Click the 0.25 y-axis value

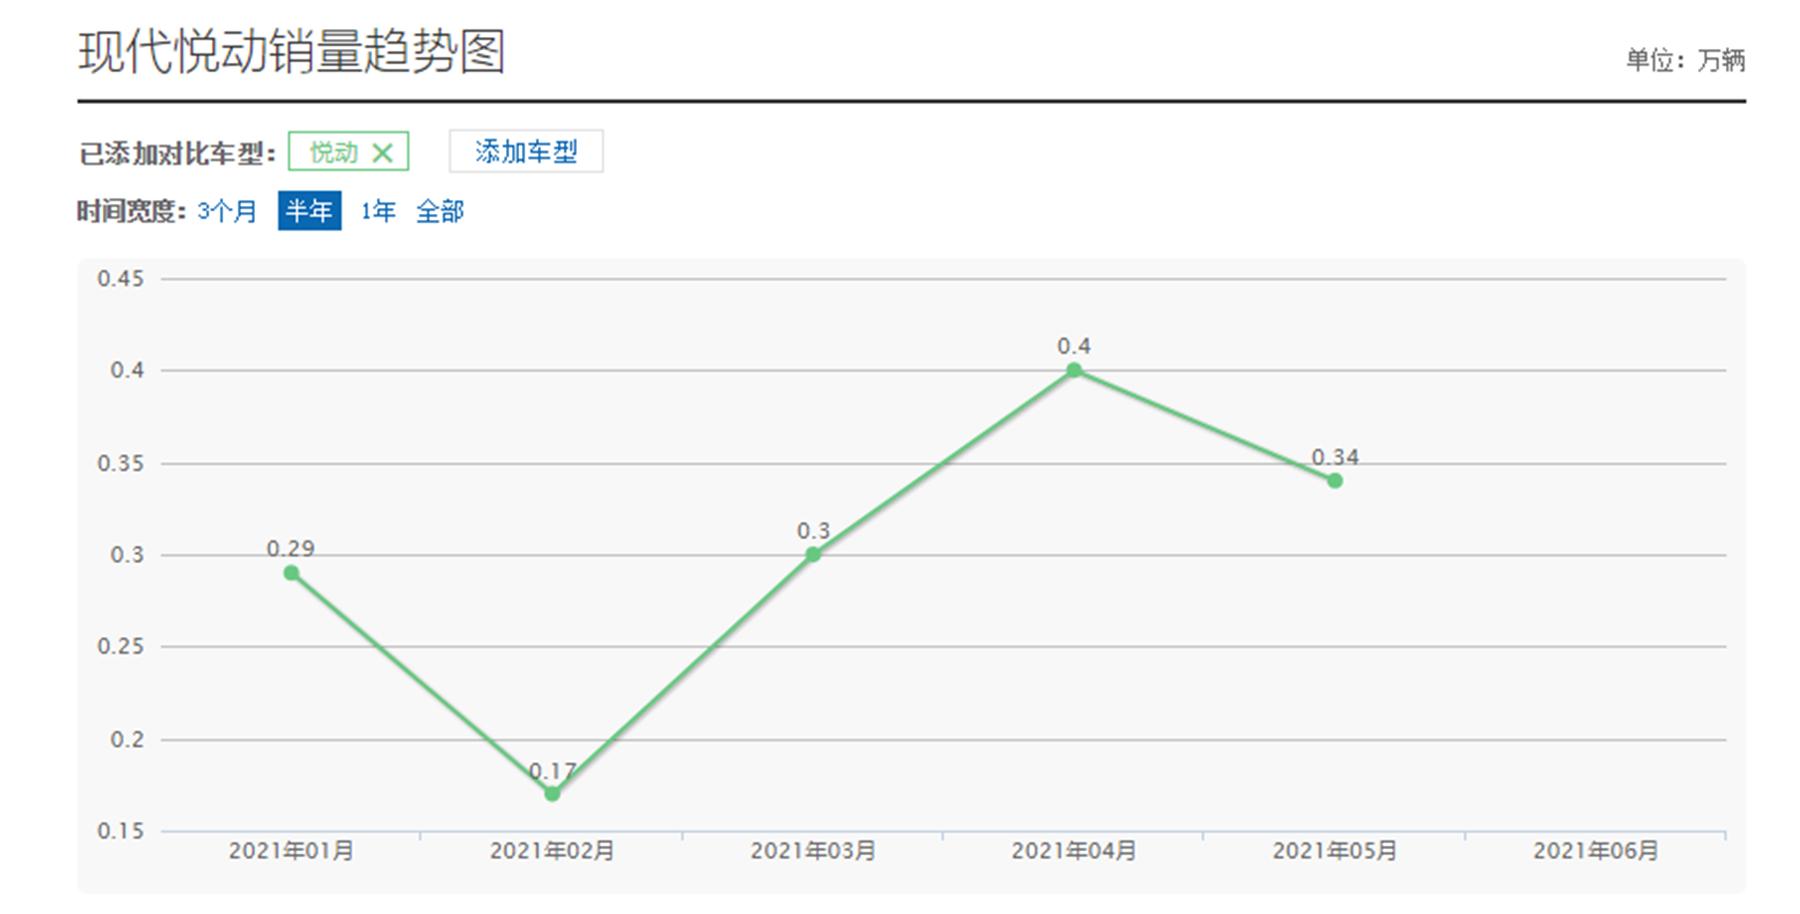tap(121, 647)
